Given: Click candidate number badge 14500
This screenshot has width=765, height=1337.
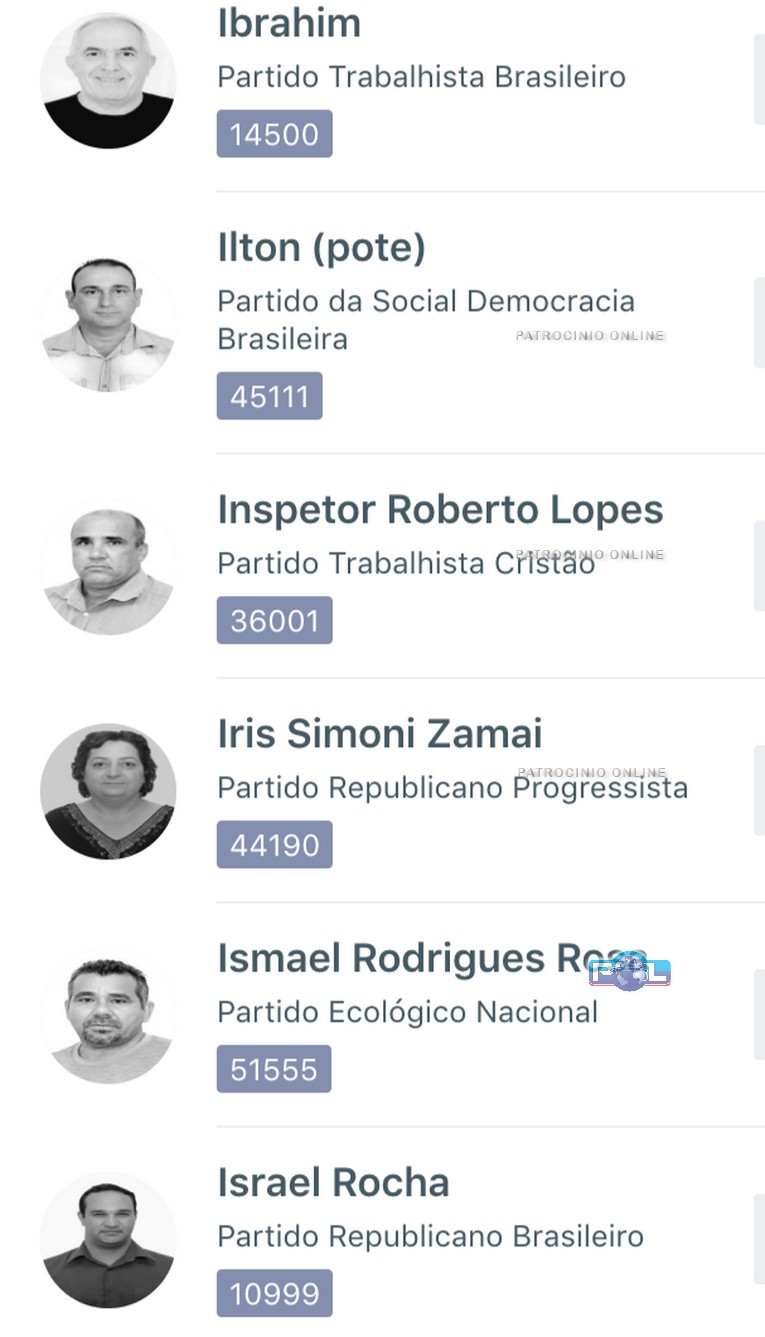Looking at the screenshot, I should click(274, 134).
